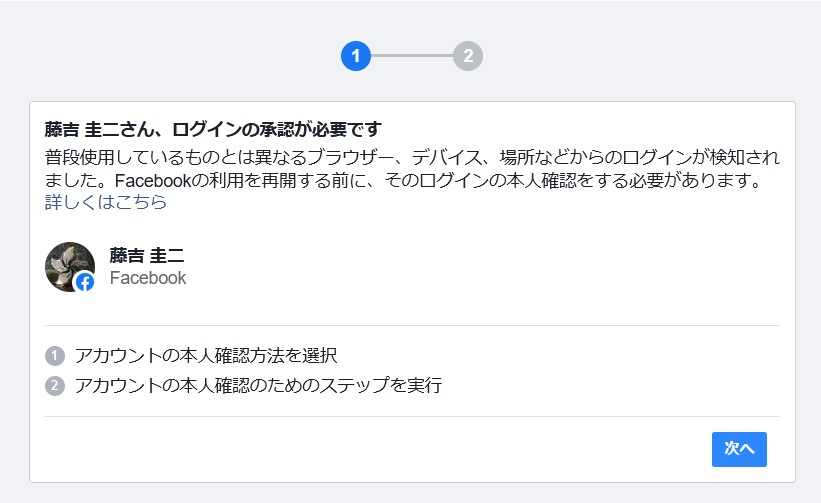Click the gray number 2 list bullet
Viewport: 821px width, 503px height.
tap(55, 386)
